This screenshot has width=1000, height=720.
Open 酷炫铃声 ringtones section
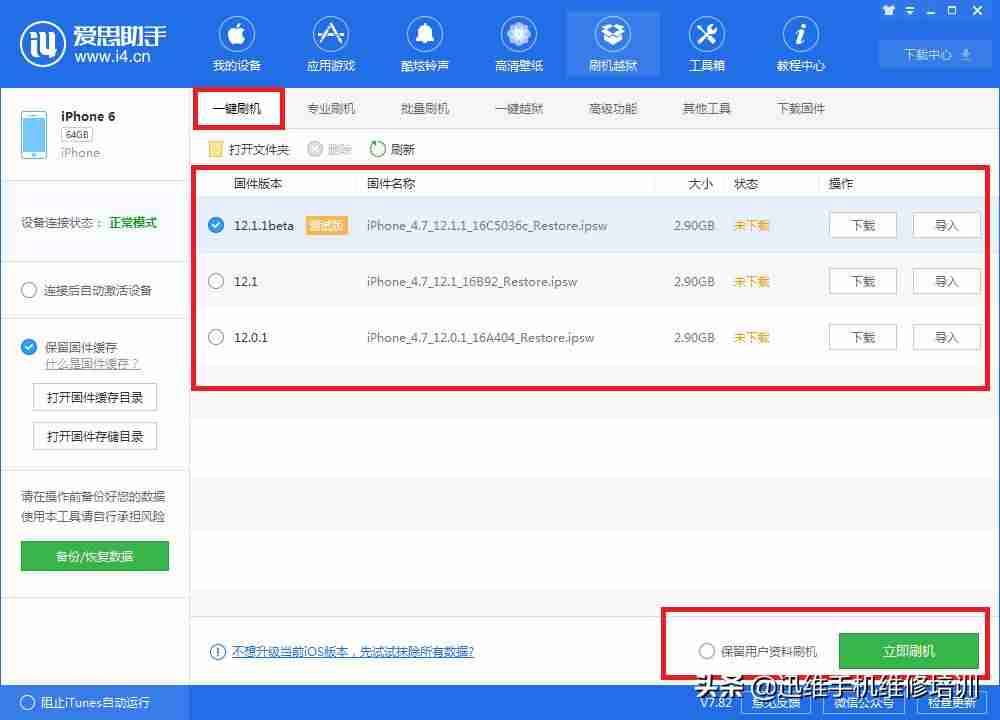coord(425,44)
